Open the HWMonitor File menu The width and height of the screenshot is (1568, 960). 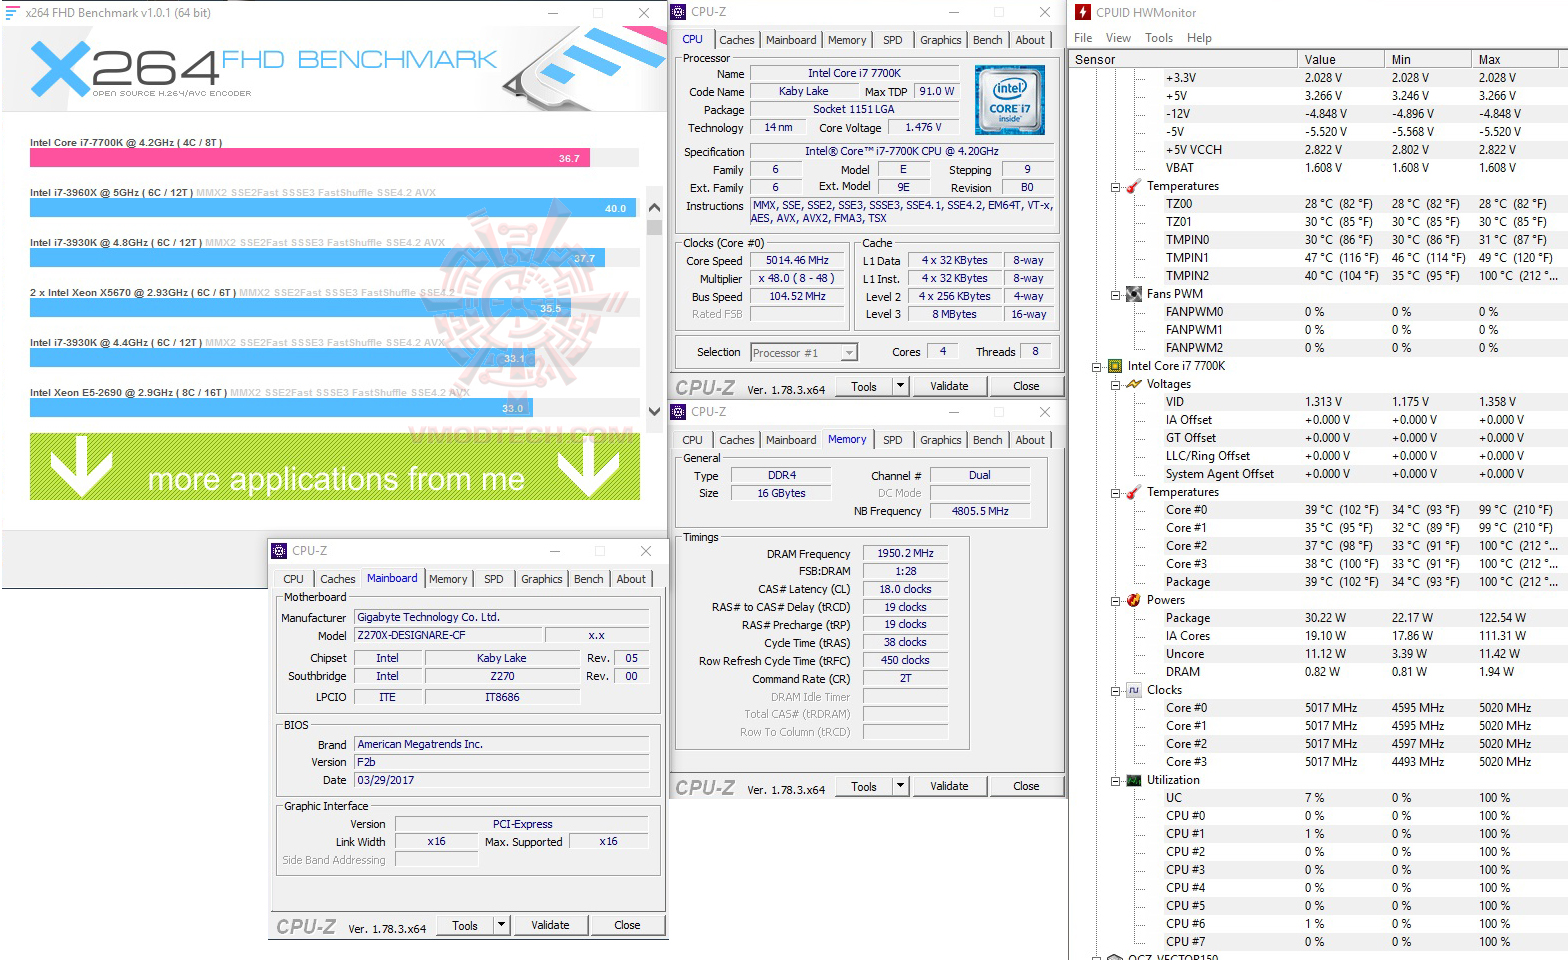coord(1083,38)
